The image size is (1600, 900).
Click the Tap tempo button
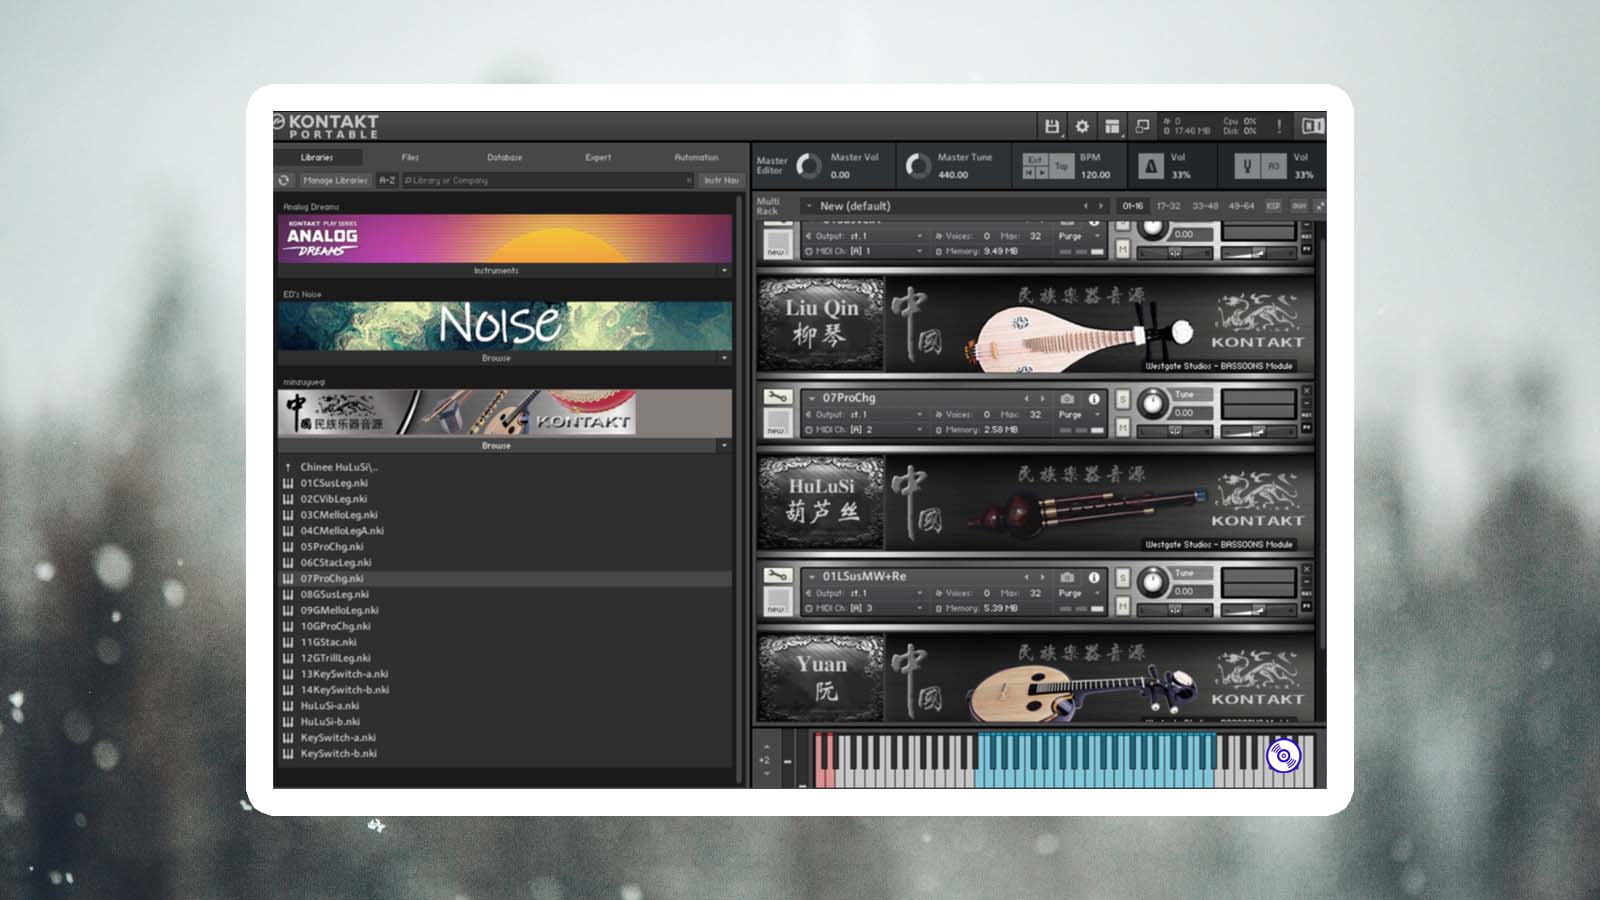(x=1061, y=166)
